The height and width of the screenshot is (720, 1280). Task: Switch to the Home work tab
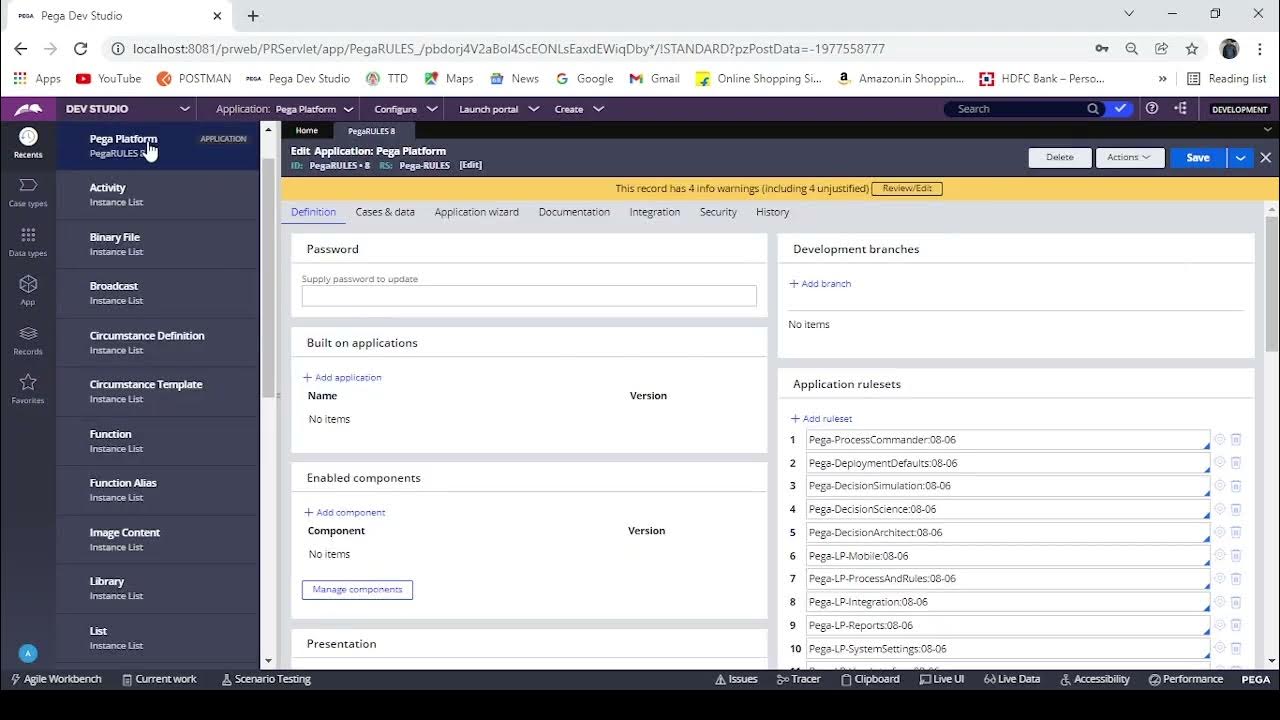[307, 130]
